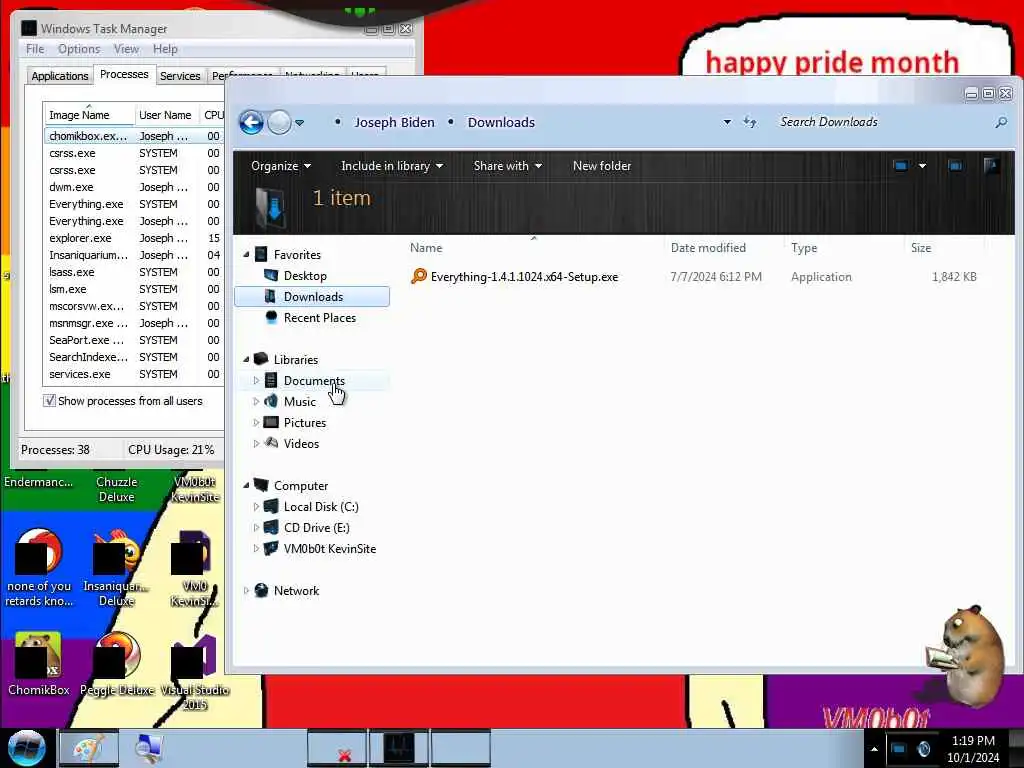Collapse the Favorites group
Viewport: 1024px width, 768px height.
[x=246, y=255]
